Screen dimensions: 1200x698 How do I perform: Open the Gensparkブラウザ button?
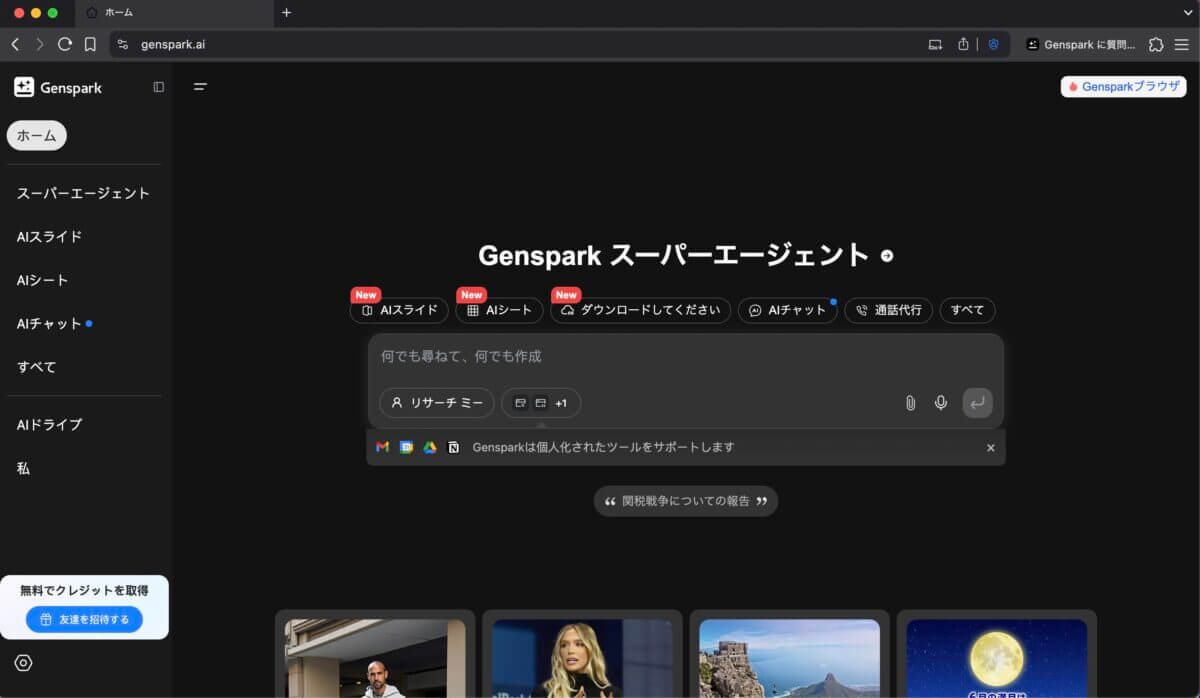pyautogui.click(x=1122, y=87)
